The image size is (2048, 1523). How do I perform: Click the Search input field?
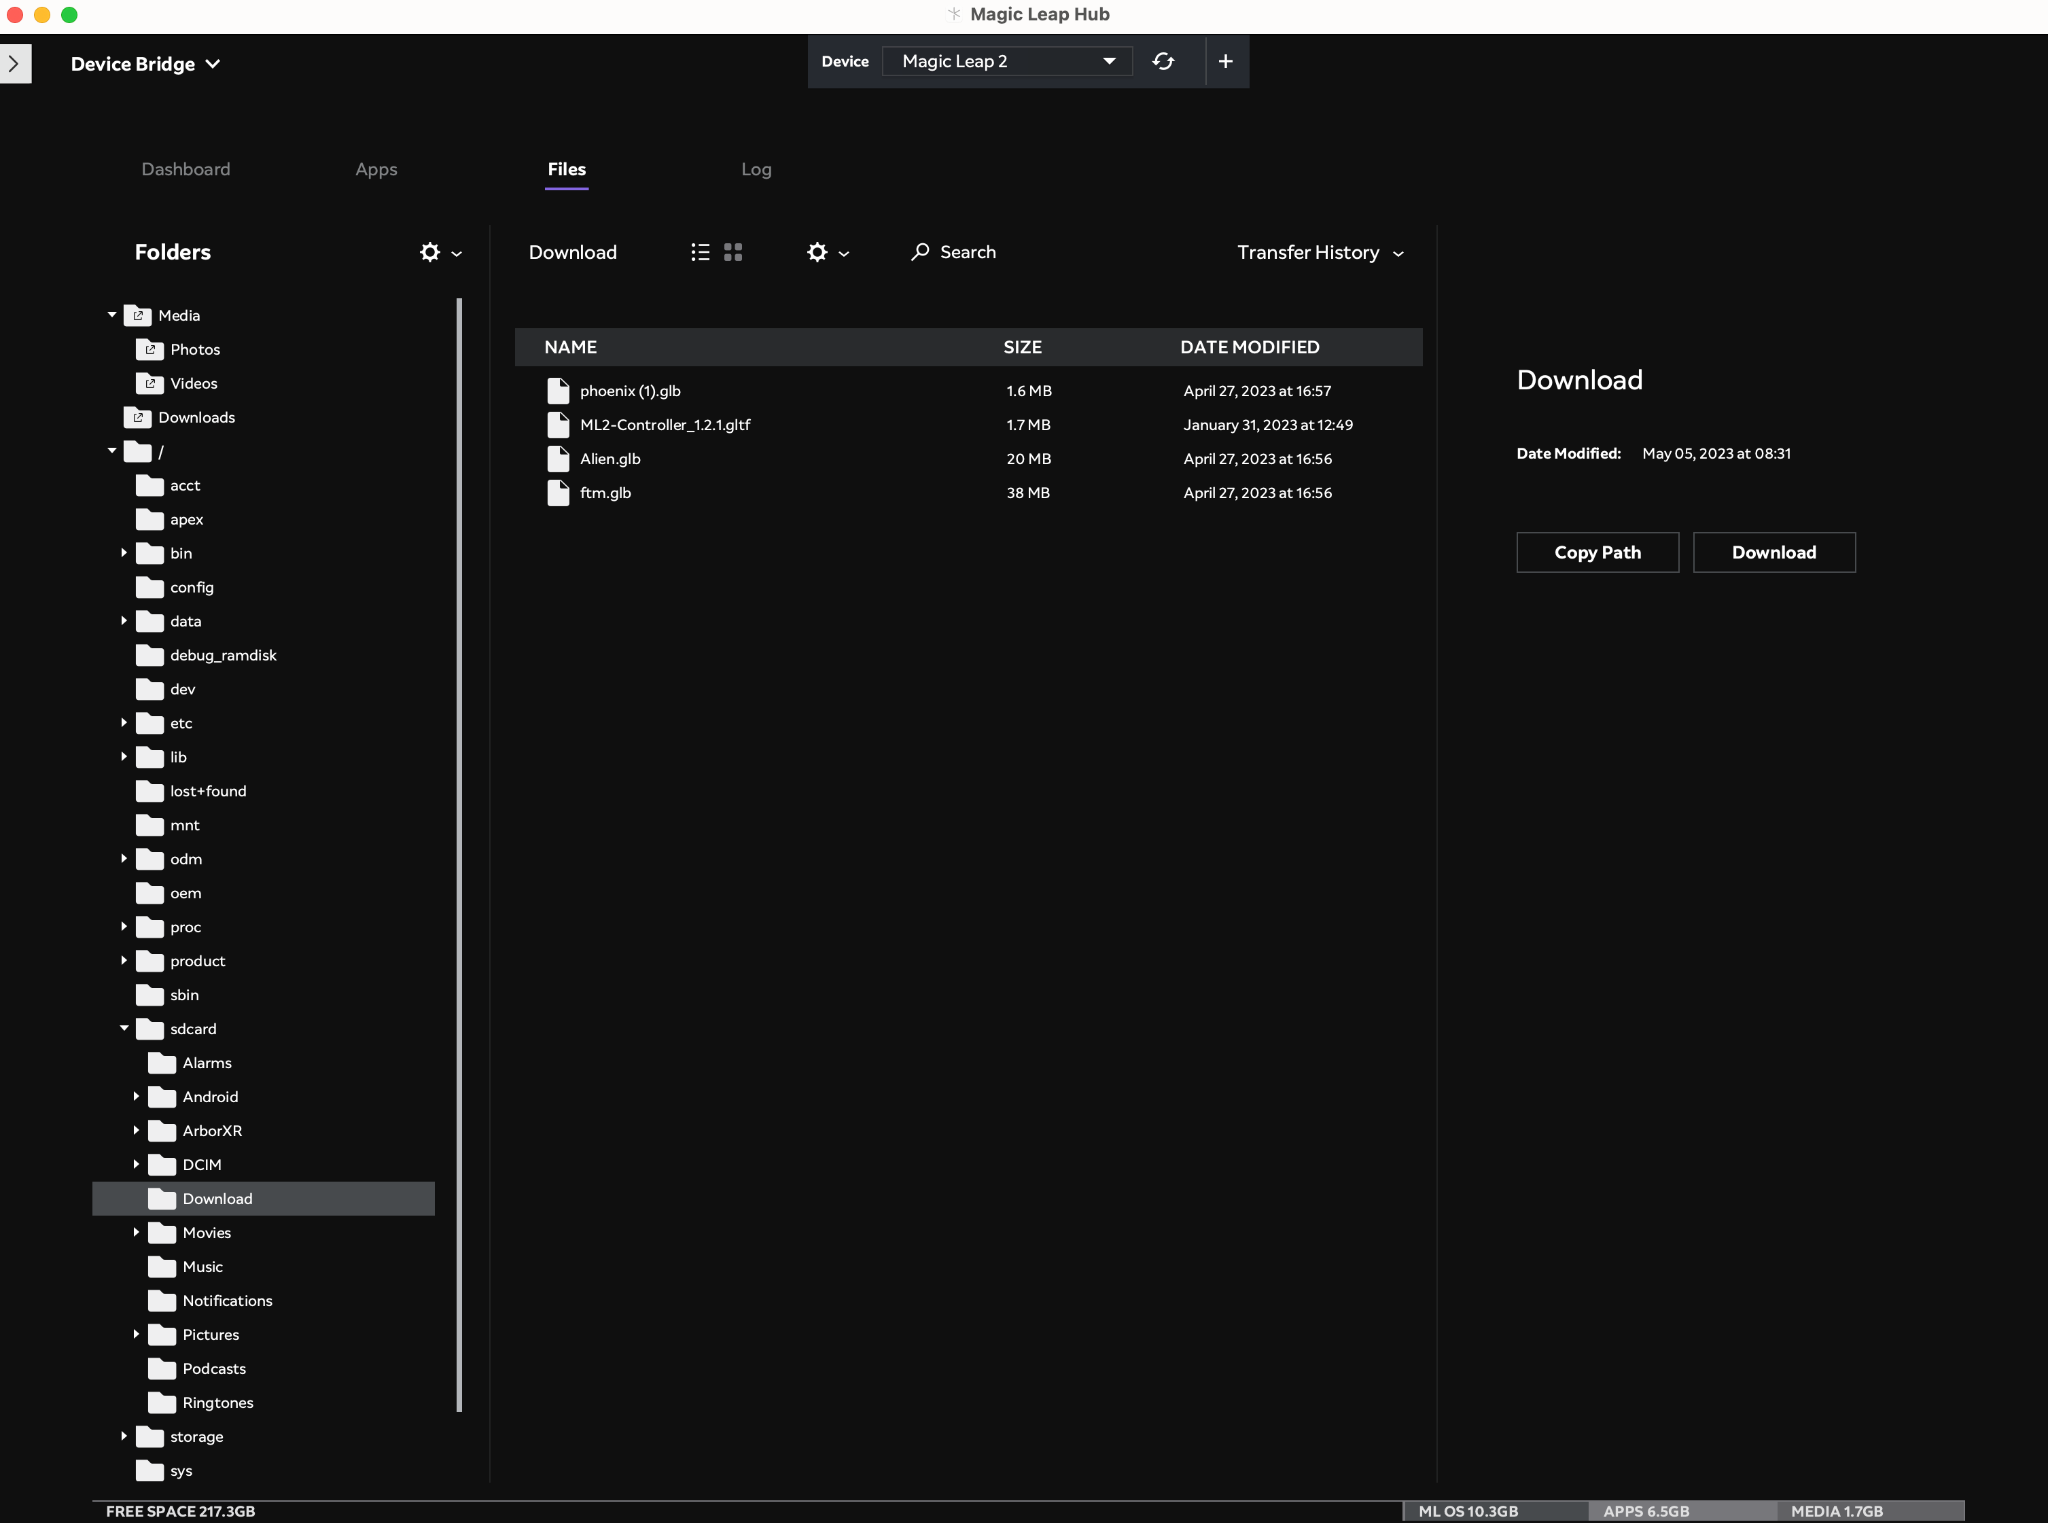pyautogui.click(x=967, y=252)
